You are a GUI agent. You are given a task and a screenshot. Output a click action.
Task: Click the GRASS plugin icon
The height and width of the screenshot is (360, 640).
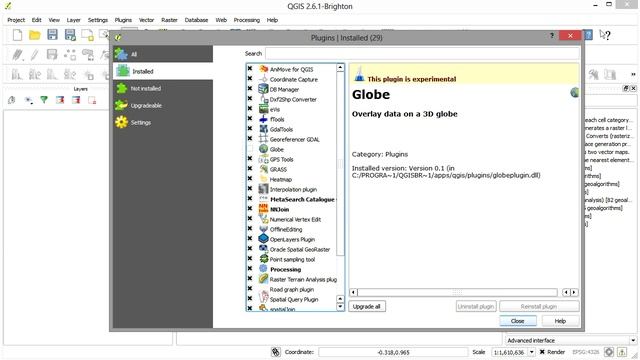click(264, 169)
